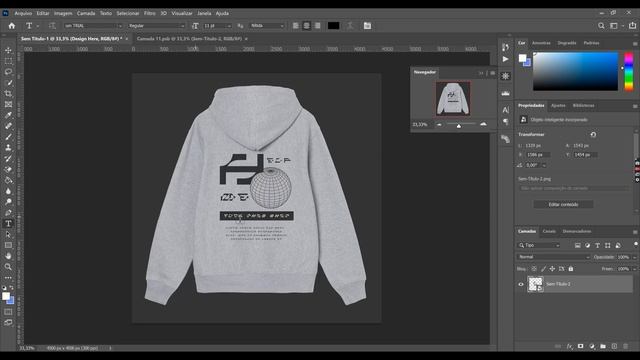The height and width of the screenshot is (360, 640).
Task: Toggle the type layer filter
Action: tap(598, 245)
